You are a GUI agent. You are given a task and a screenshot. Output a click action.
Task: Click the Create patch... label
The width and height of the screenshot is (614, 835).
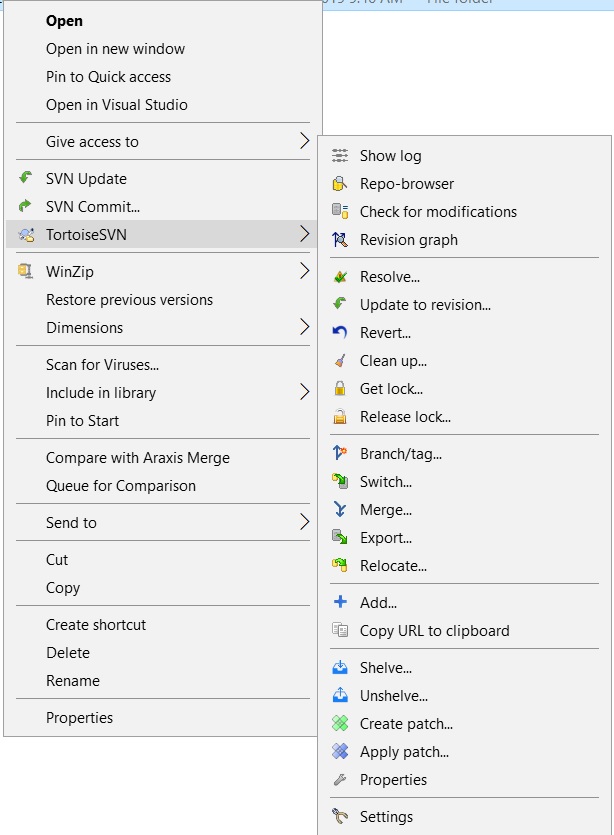(406, 724)
